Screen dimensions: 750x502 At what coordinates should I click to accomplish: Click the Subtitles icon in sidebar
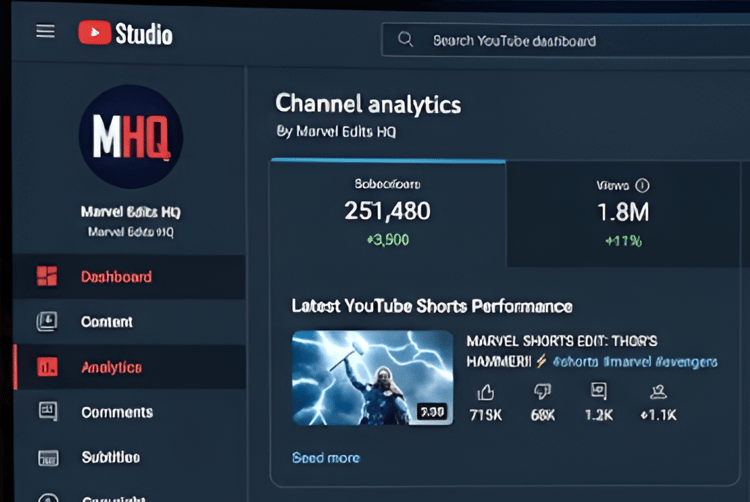(x=48, y=458)
